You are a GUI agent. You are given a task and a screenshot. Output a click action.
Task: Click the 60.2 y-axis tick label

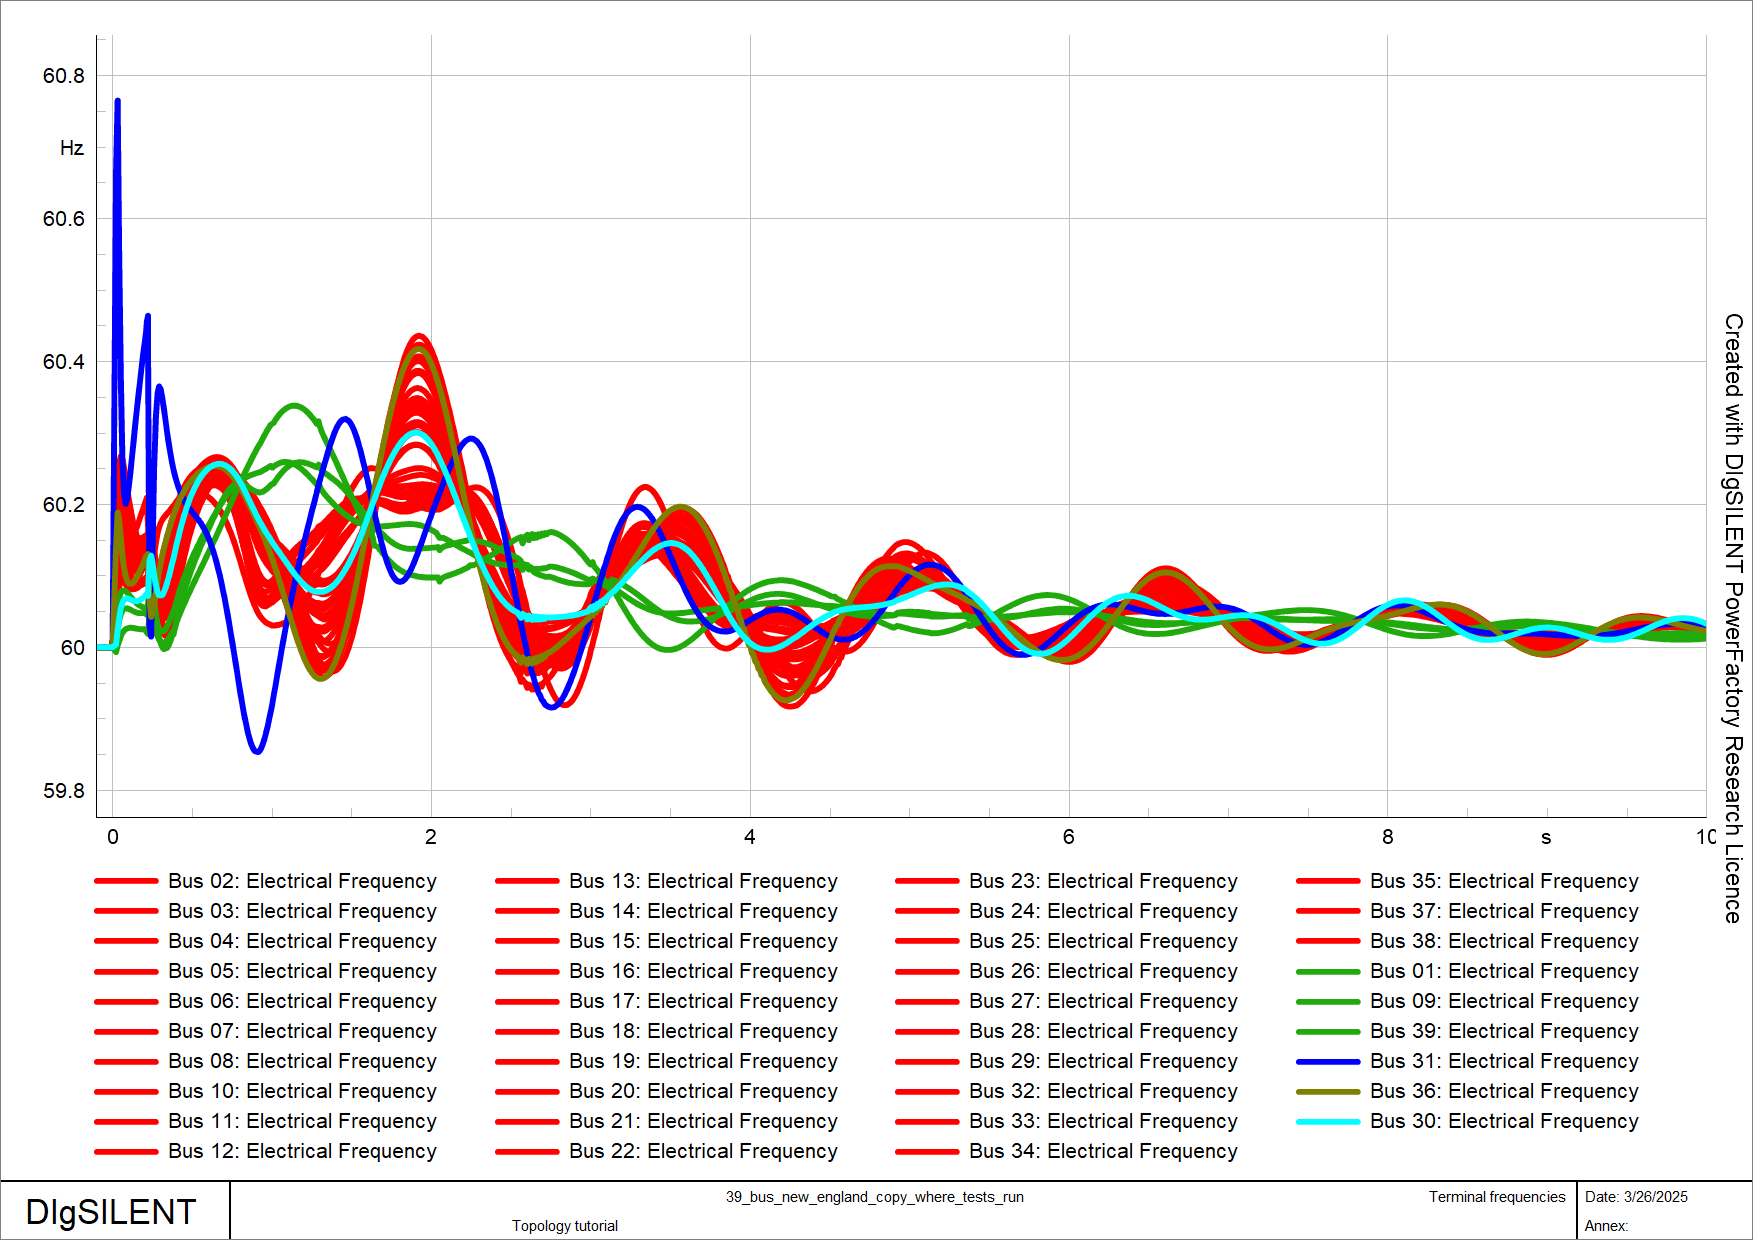tap(64, 505)
